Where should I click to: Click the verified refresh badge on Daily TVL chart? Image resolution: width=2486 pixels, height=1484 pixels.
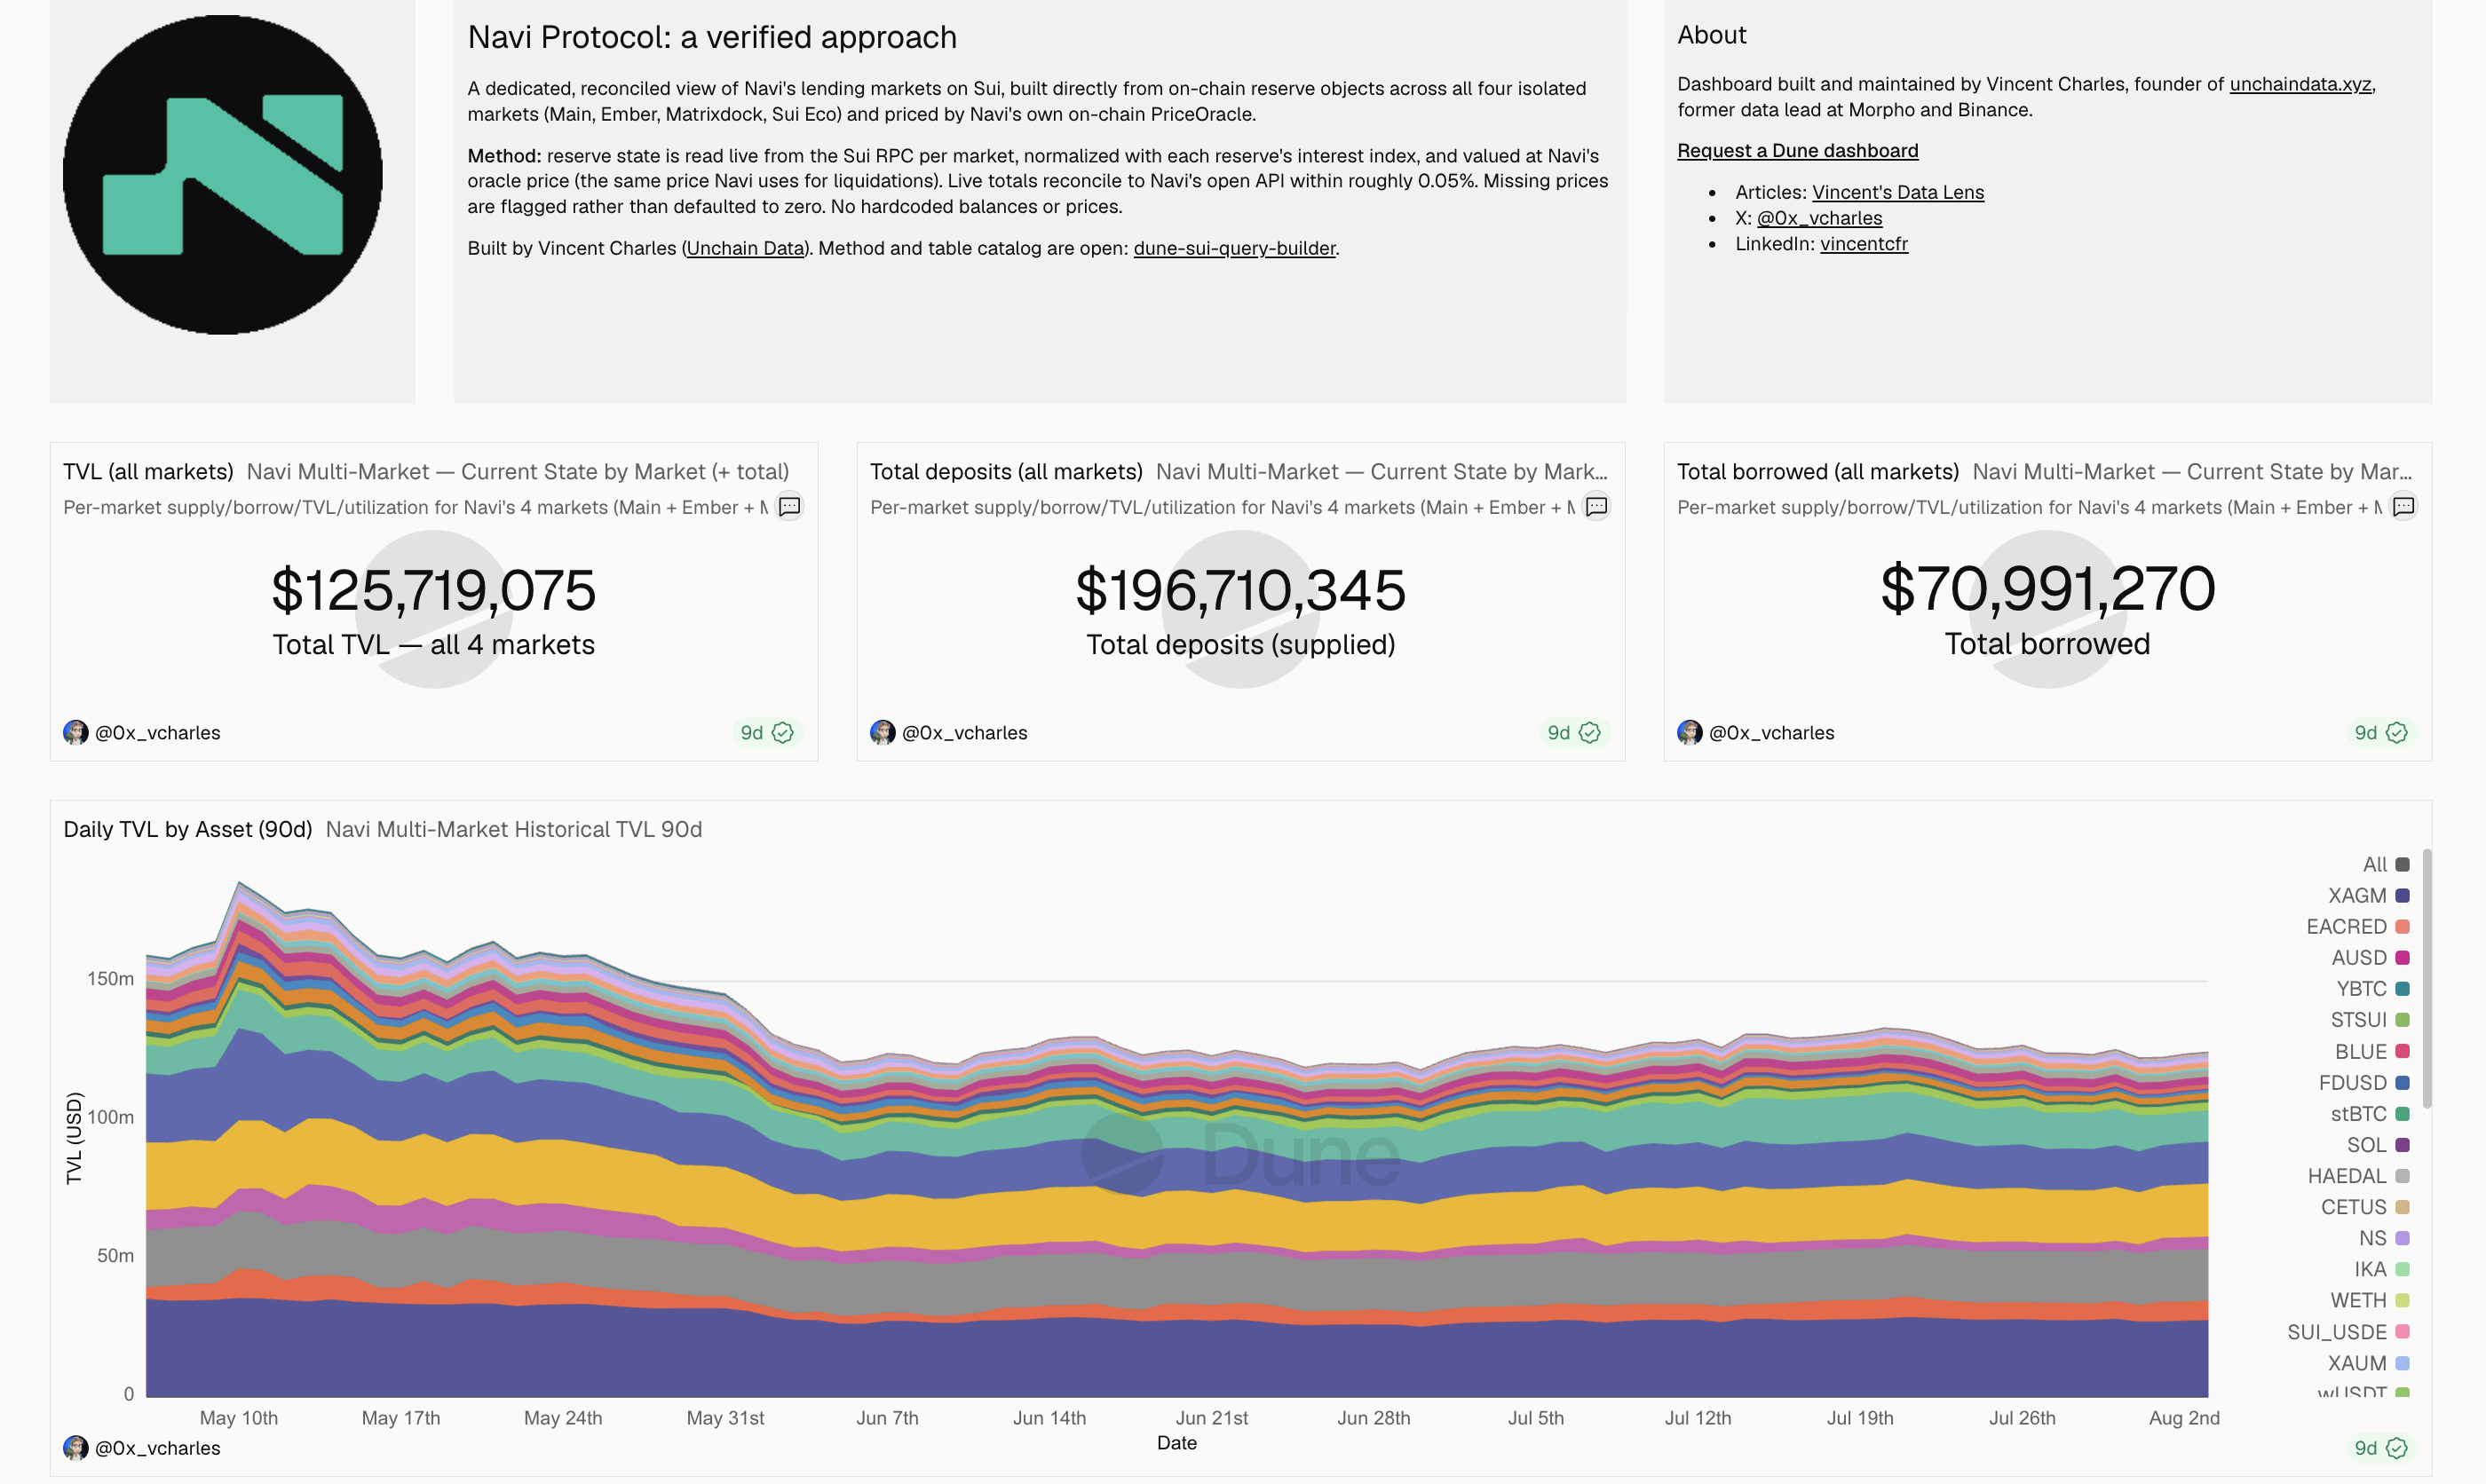click(2381, 1448)
